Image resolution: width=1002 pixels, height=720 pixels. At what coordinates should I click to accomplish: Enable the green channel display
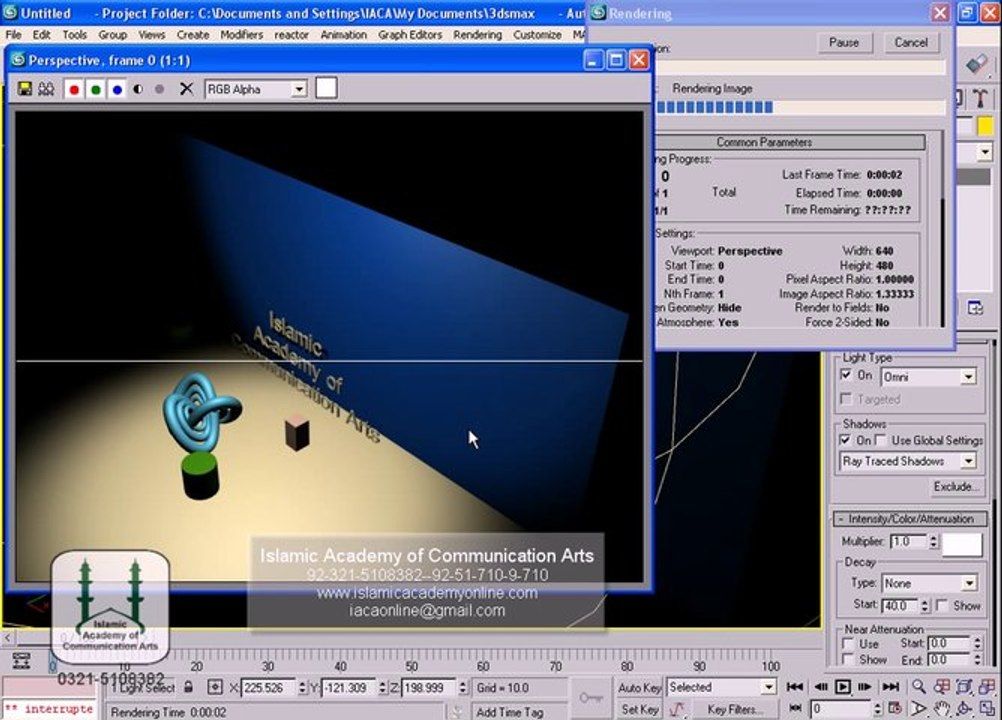click(96, 89)
